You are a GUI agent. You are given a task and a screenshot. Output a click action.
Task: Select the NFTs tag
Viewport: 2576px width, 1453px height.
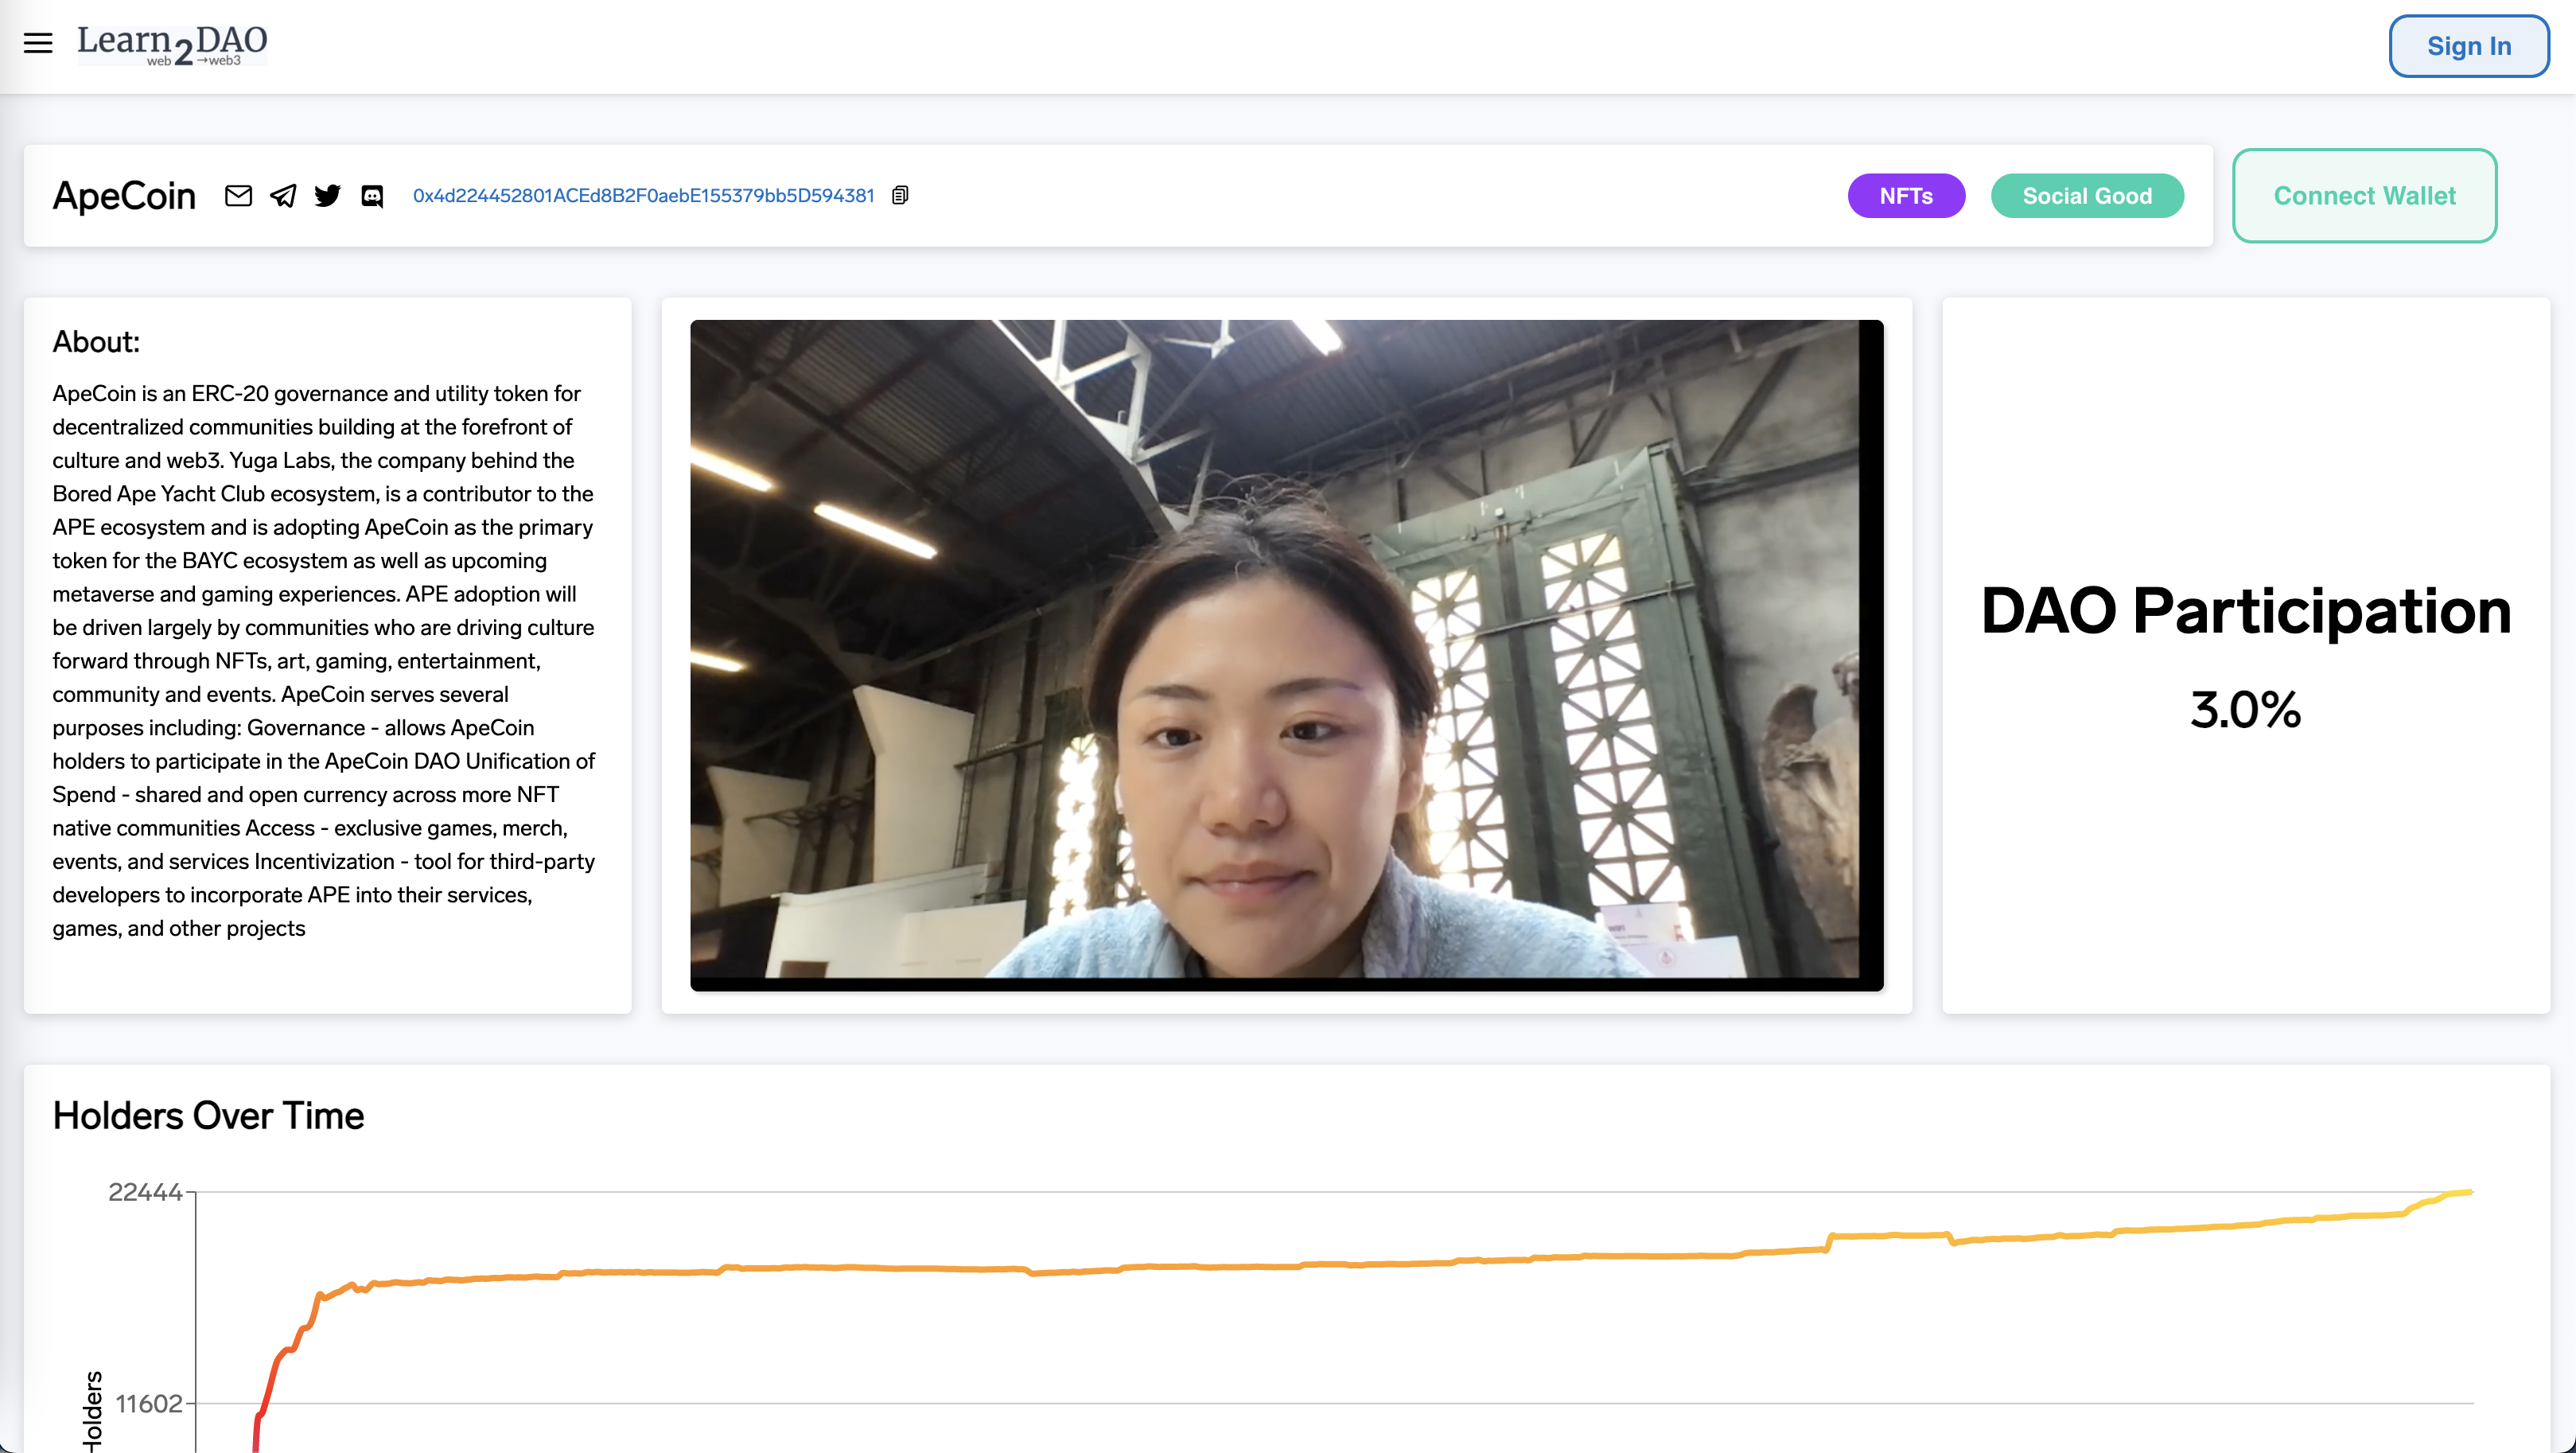[1906, 196]
